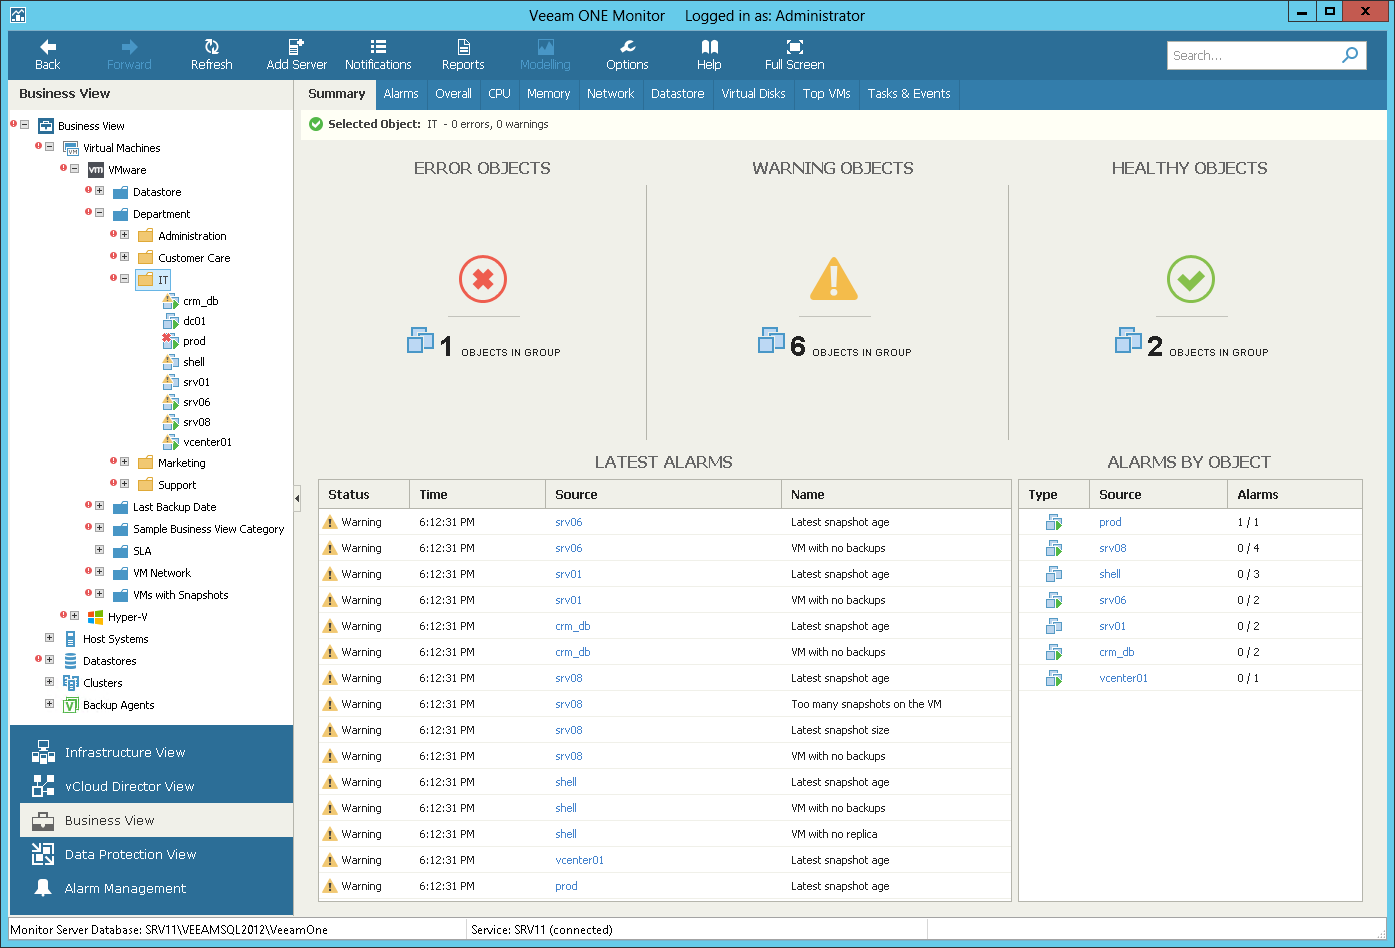
Task: Click the Hyper-V Windows logo icon
Action: point(96,617)
